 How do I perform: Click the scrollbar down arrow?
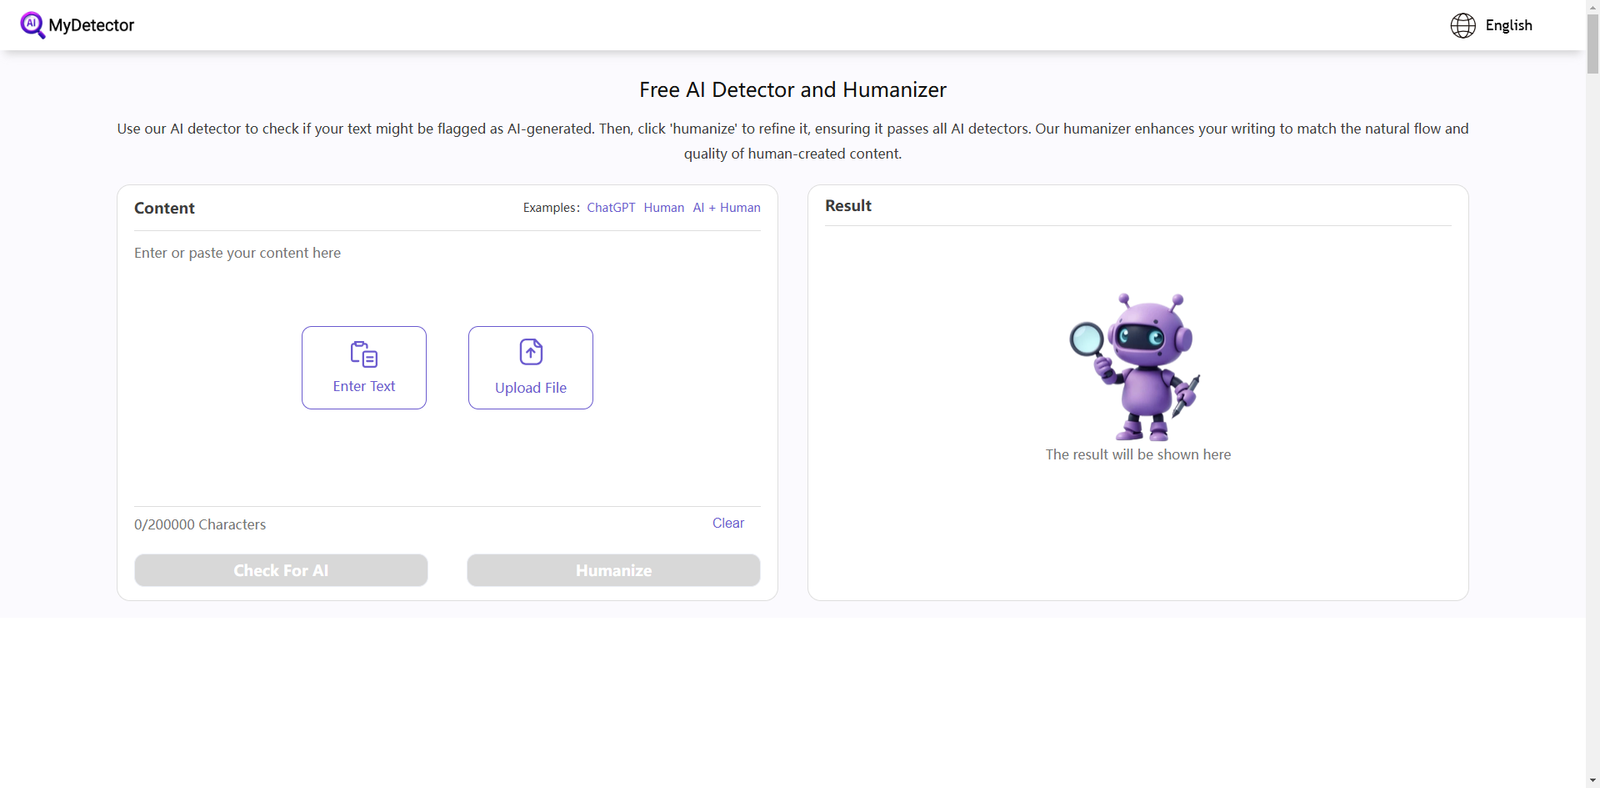[x=1592, y=780]
